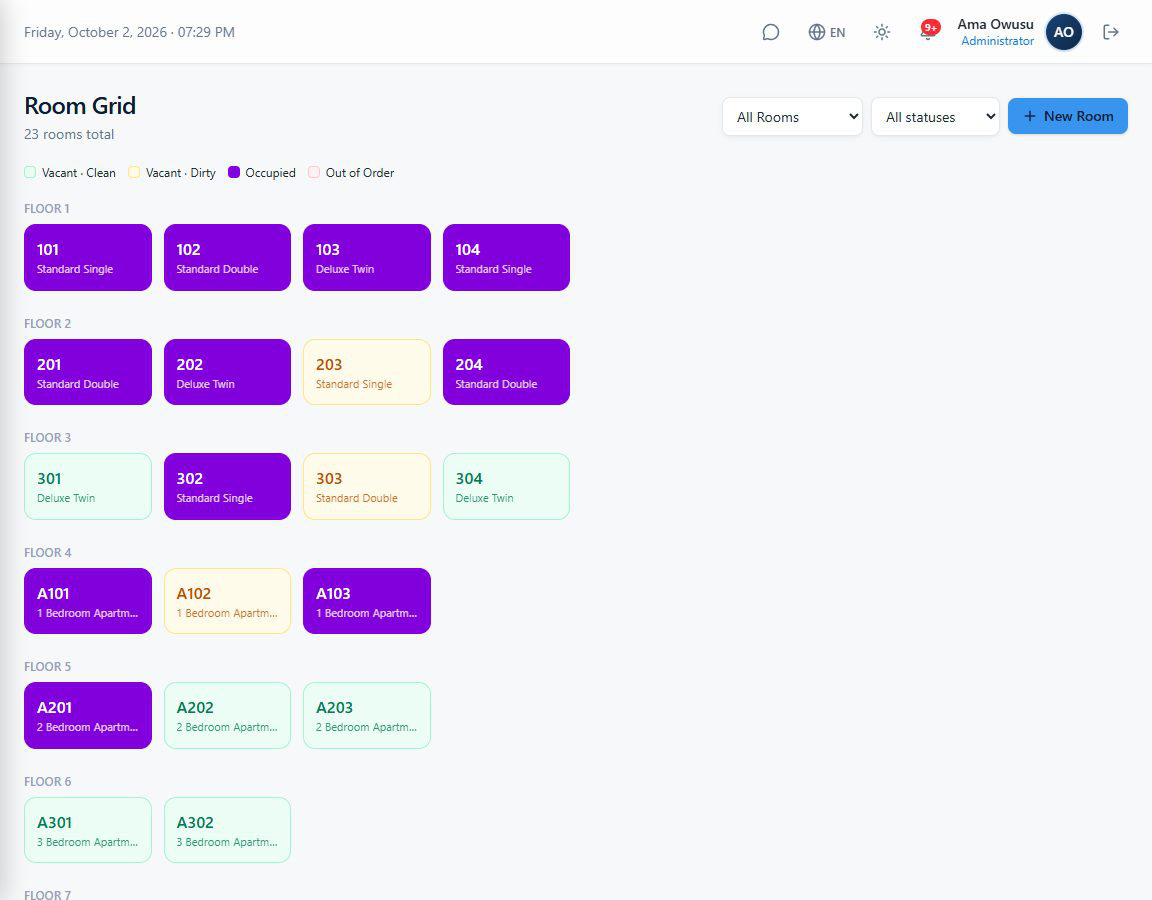Image resolution: width=1152 pixels, height=900 pixels.
Task: Open the chat messages icon
Action: pos(770,32)
